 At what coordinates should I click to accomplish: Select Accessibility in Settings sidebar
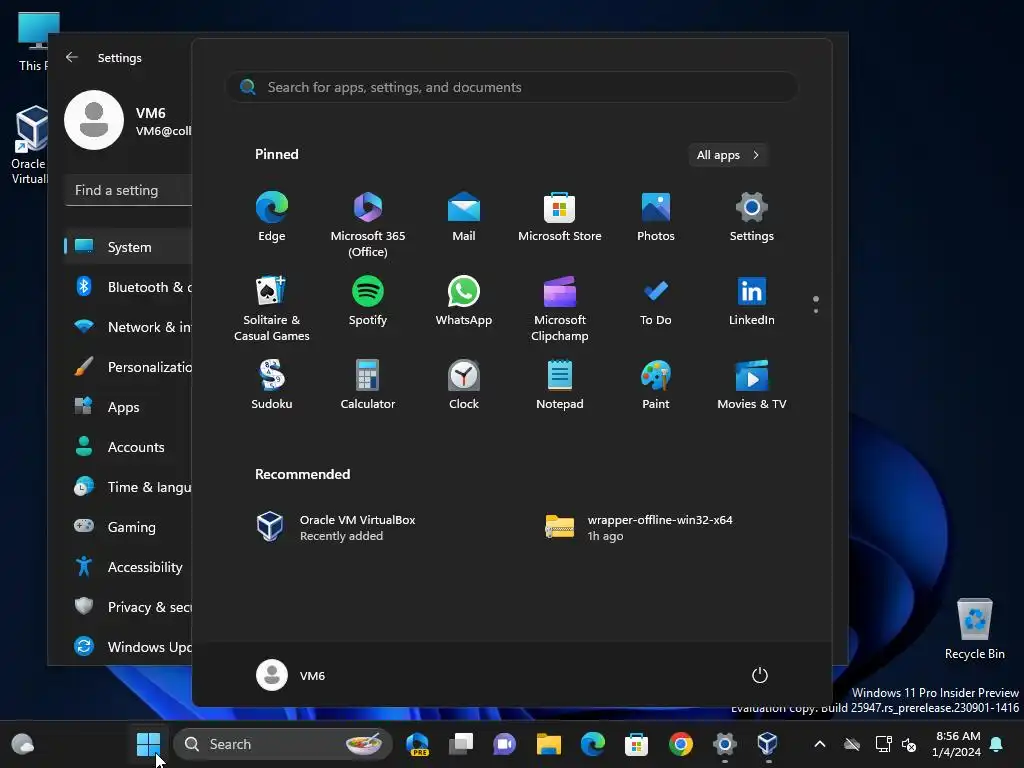pyautogui.click(x=129, y=567)
